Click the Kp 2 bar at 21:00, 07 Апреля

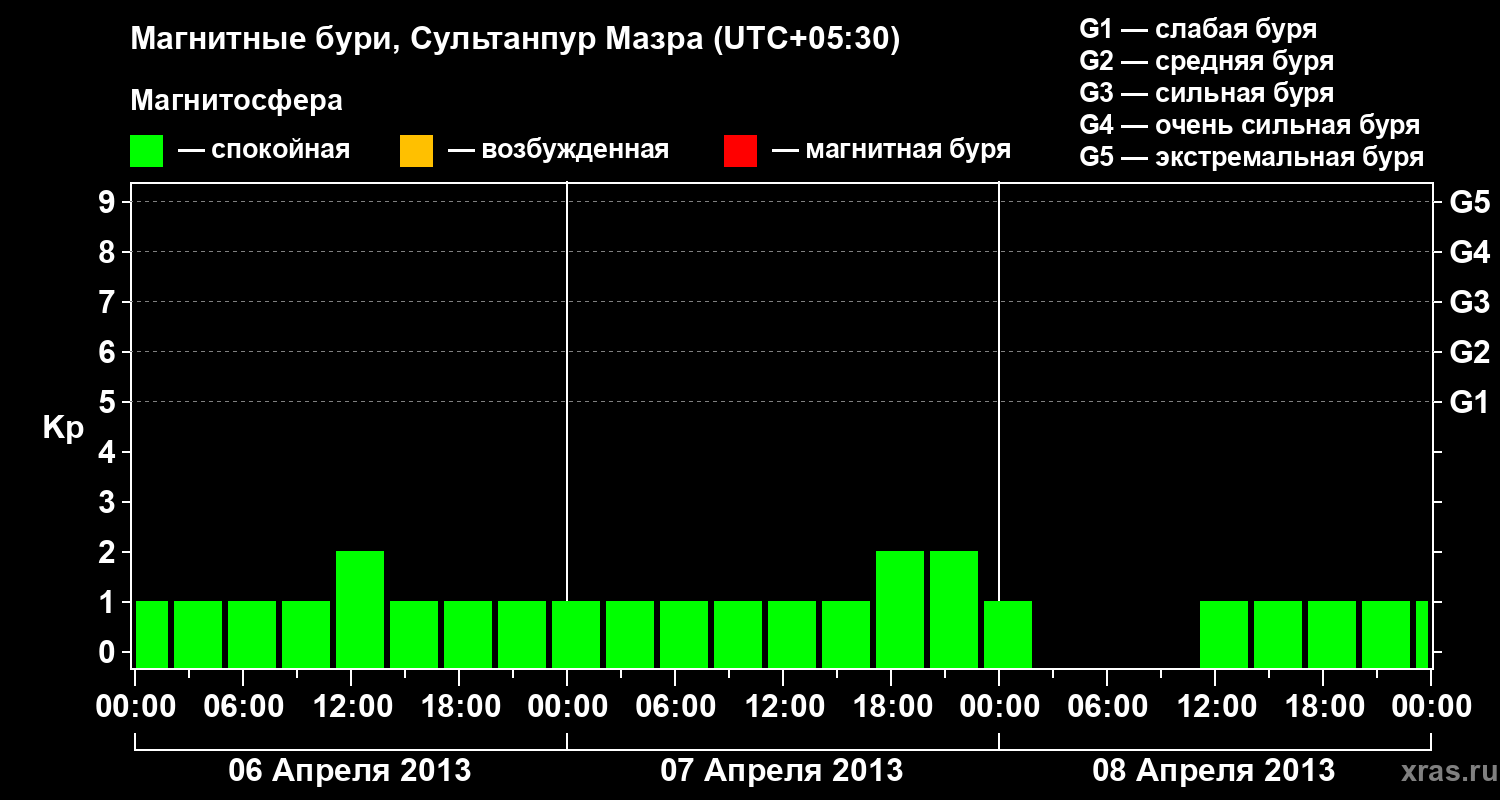[954, 609]
